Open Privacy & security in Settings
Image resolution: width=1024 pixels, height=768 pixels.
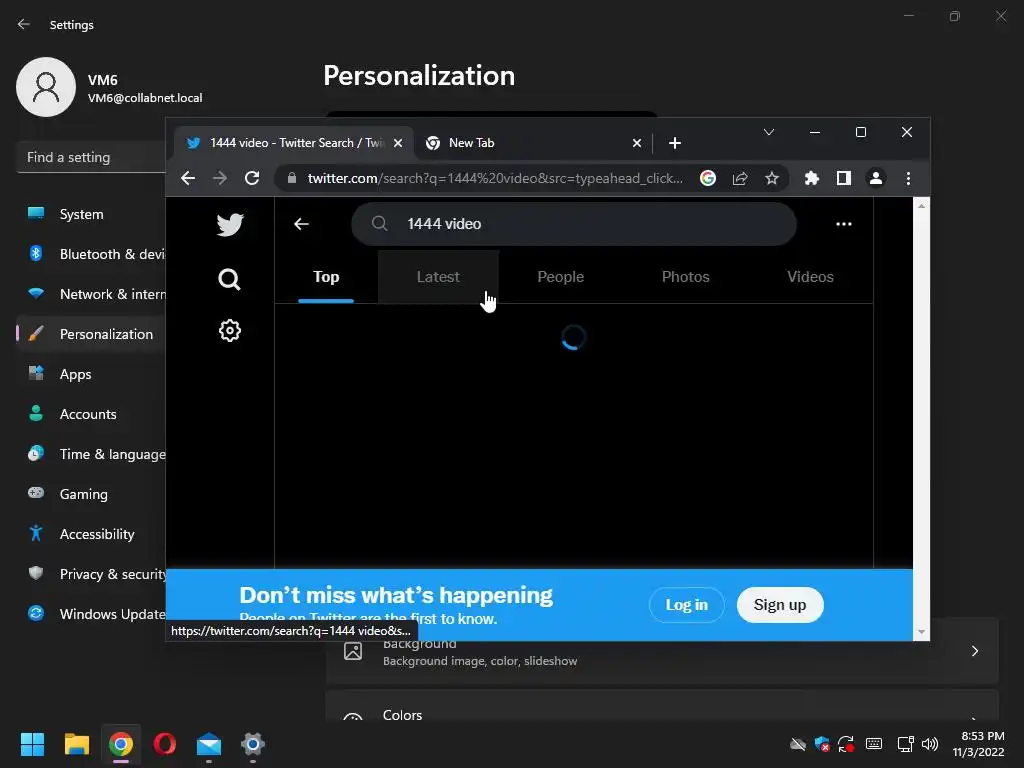pos(91,574)
